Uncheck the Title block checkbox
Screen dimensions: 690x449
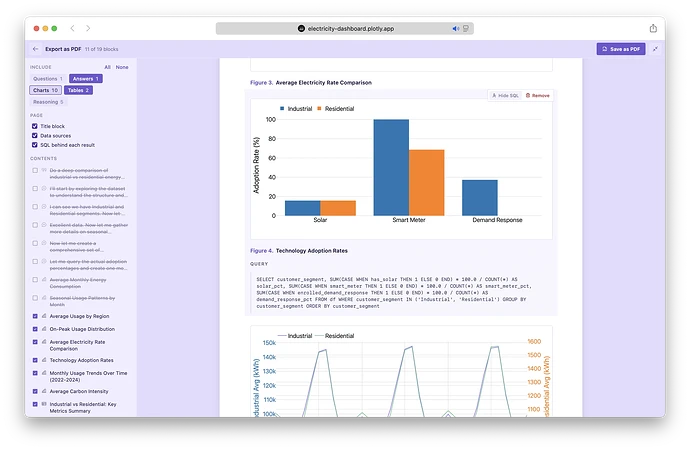coord(35,126)
